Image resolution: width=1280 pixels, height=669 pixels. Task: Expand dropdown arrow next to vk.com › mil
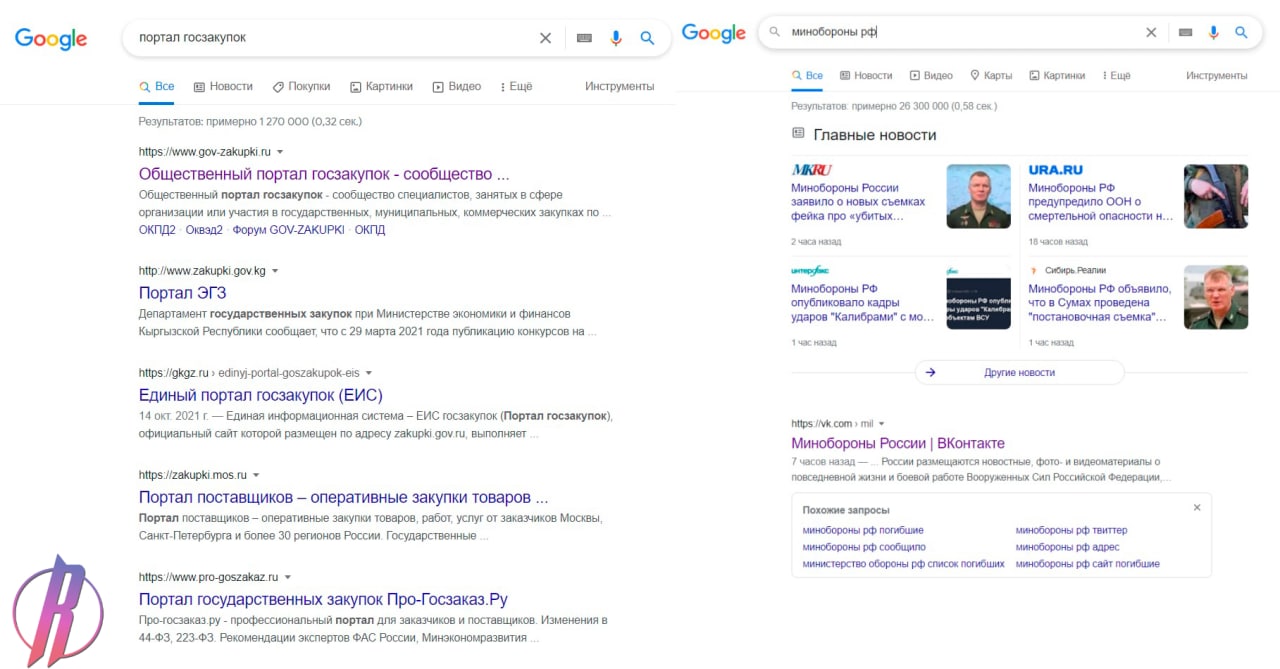tap(881, 424)
